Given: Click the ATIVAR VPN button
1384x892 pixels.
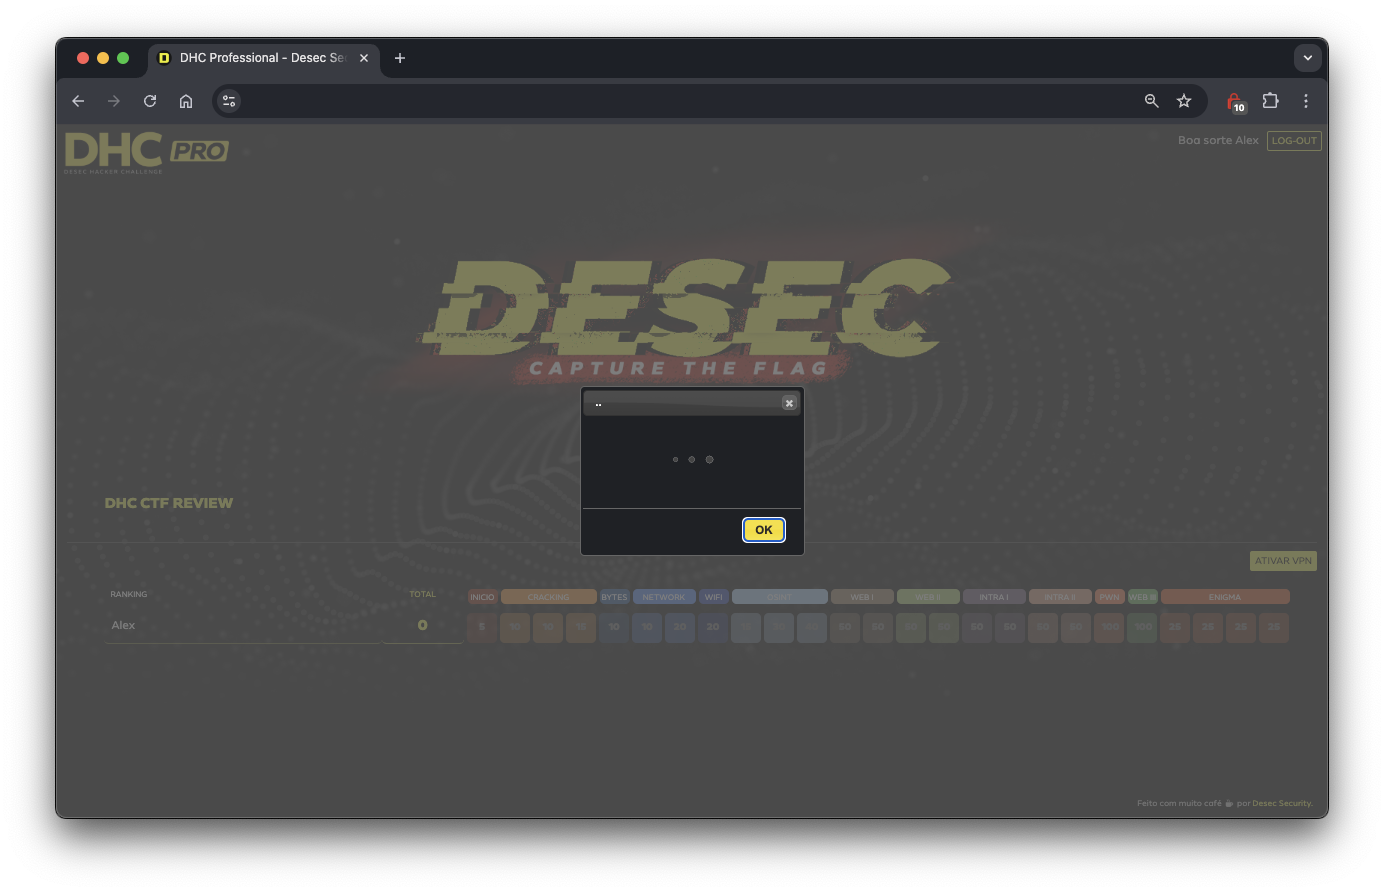Looking at the screenshot, I should [1283, 561].
